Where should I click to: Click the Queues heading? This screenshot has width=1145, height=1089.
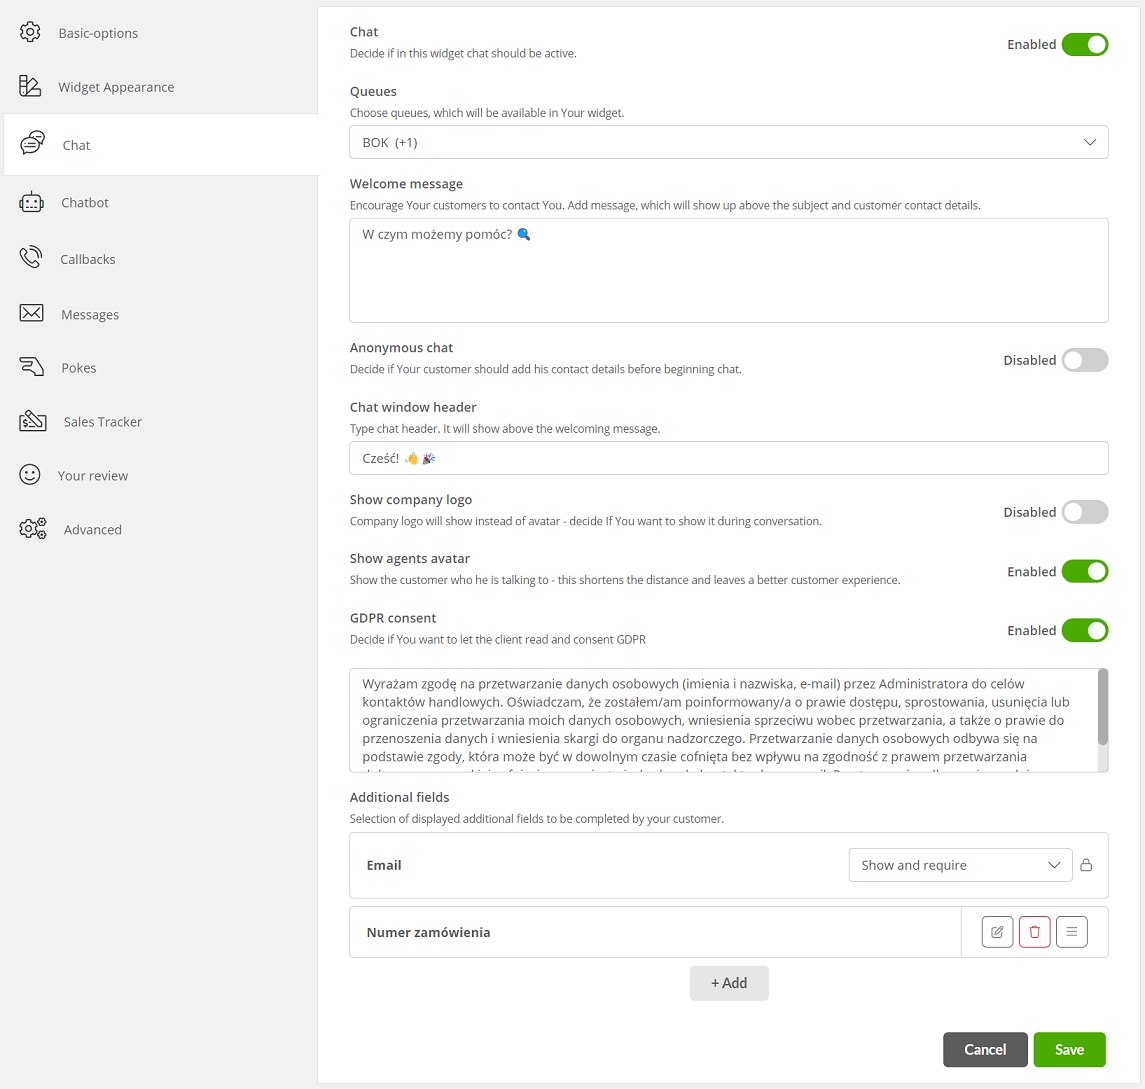coord(373,91)
